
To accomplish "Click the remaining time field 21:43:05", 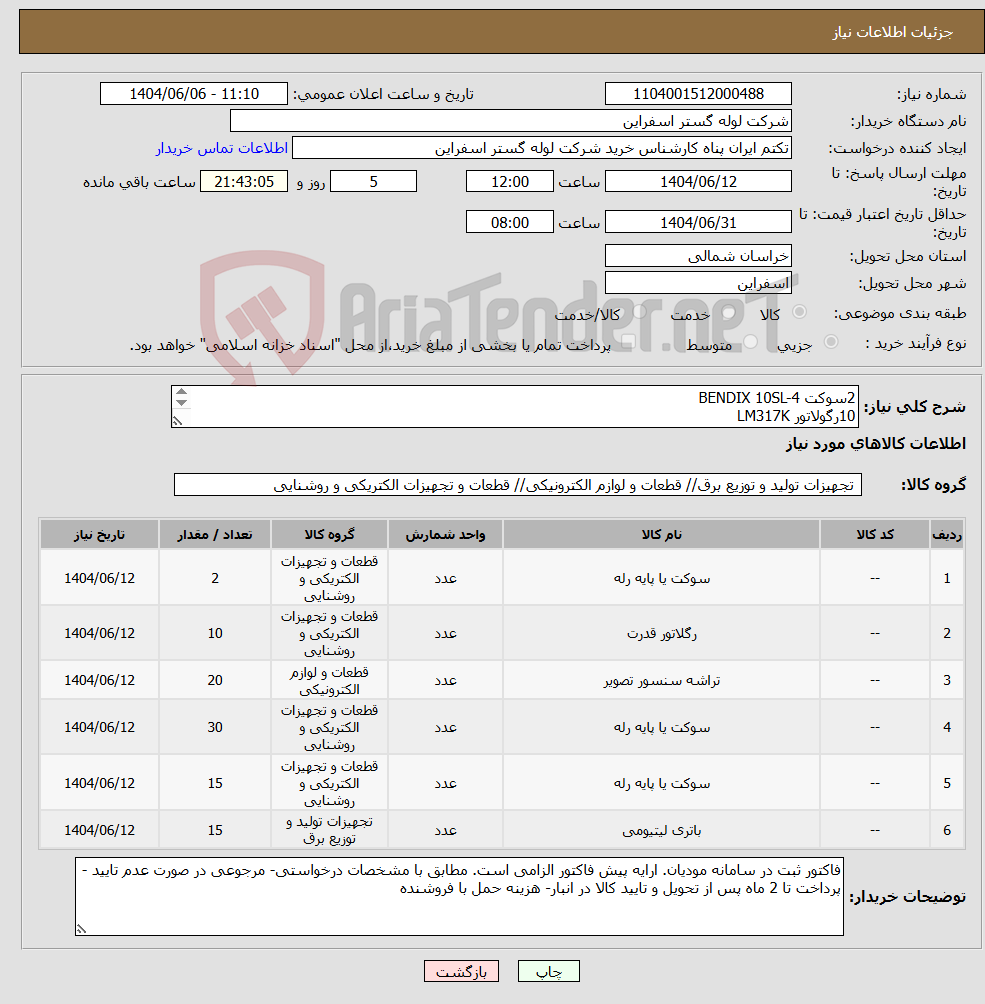I will point(244,181).
